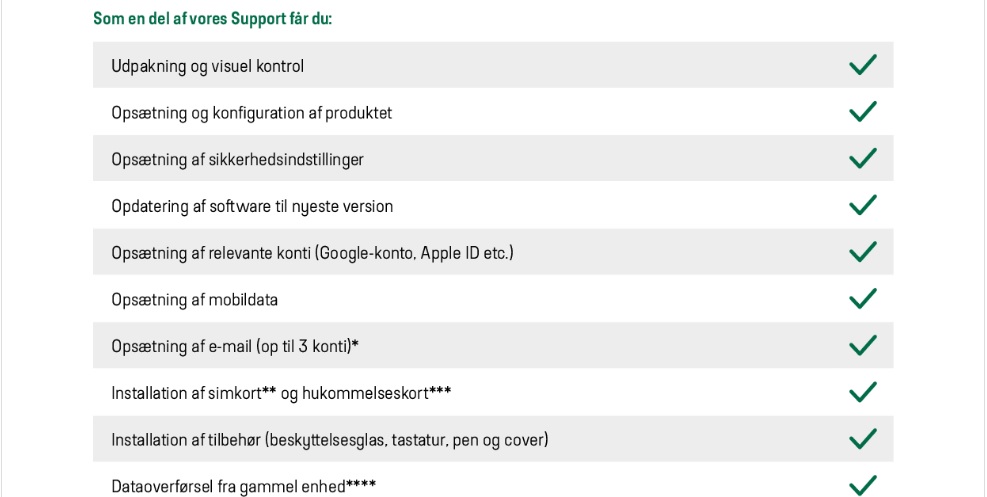Select the checkmark for Opsætning af mobildata
987x497 pixels.
click(x=862, y=299)
